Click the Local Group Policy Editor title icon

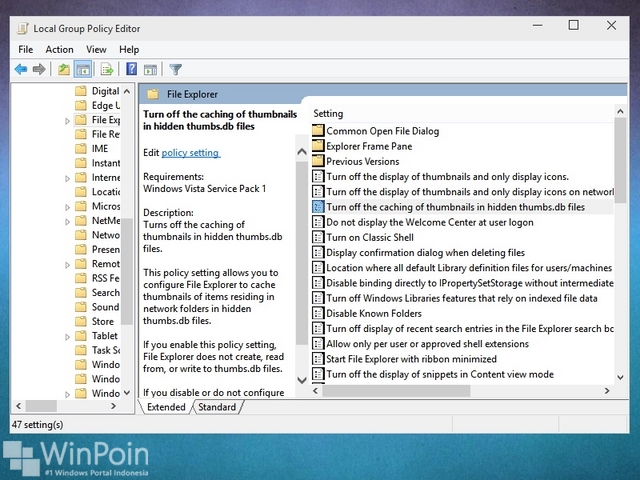tap(23, 29)
